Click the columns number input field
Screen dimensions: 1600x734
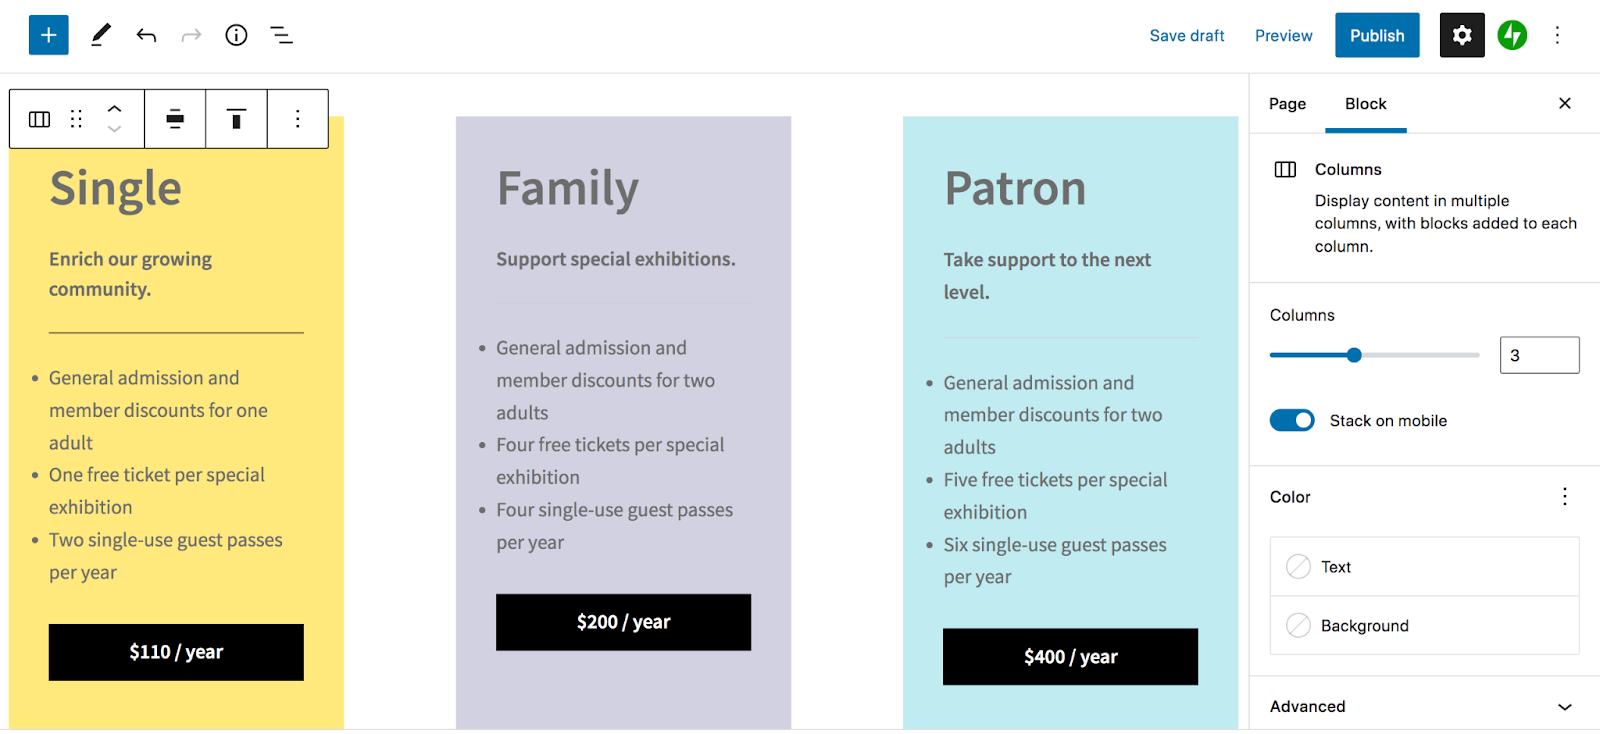1538,355
